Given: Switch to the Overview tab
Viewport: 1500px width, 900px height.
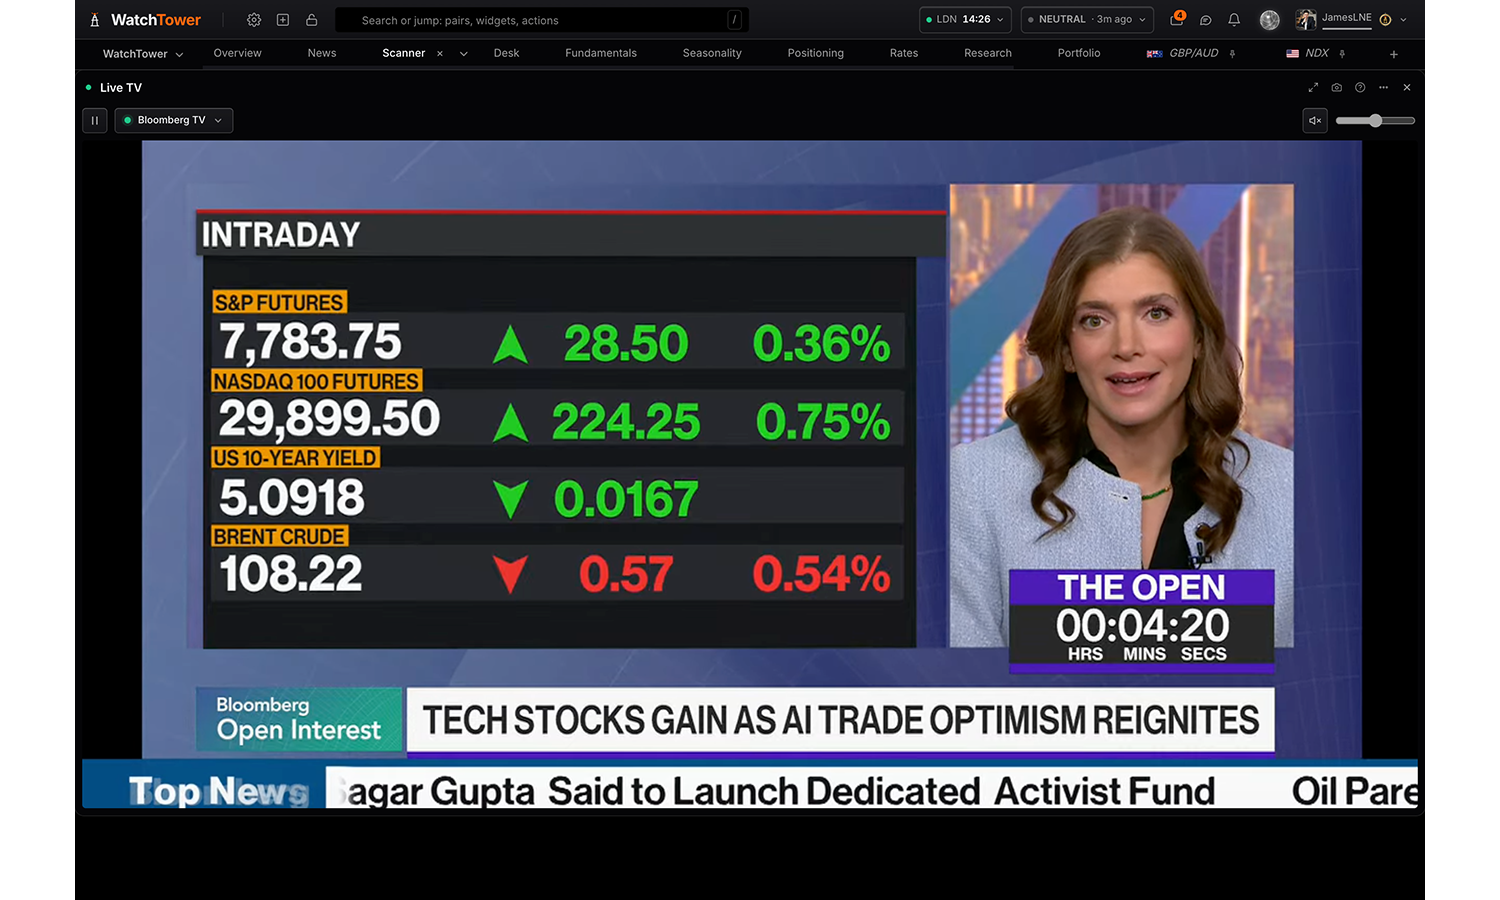Looking at the screenshot, I should click(x=238, y=53).
